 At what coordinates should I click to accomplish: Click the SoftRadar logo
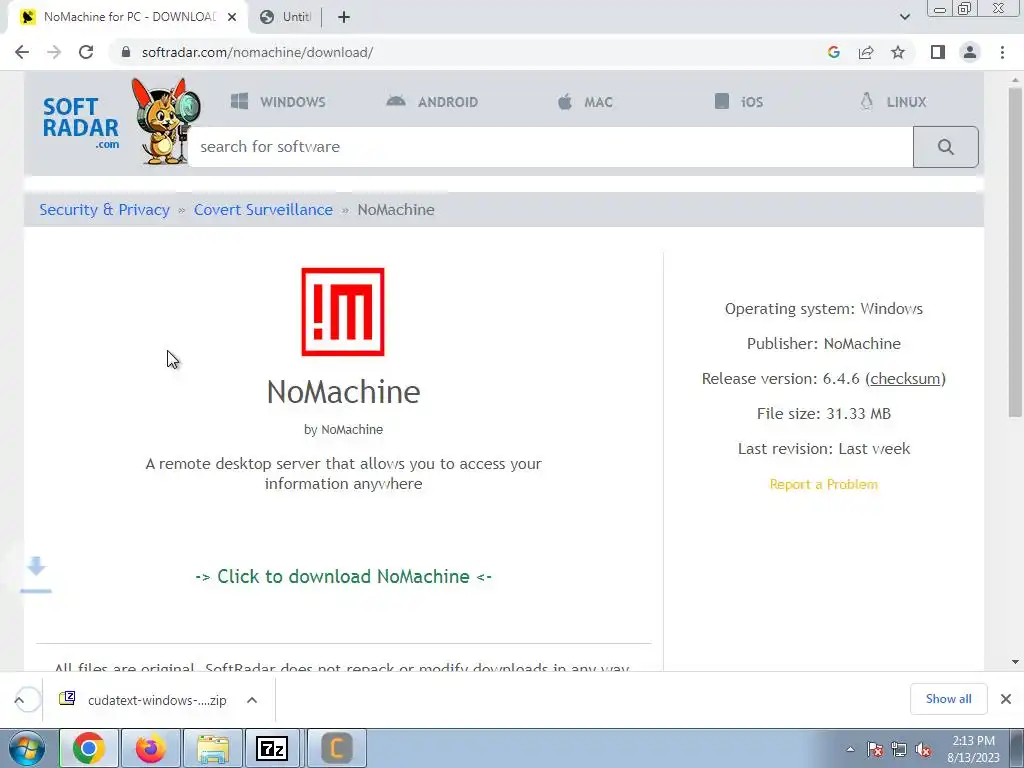(80, 123)
